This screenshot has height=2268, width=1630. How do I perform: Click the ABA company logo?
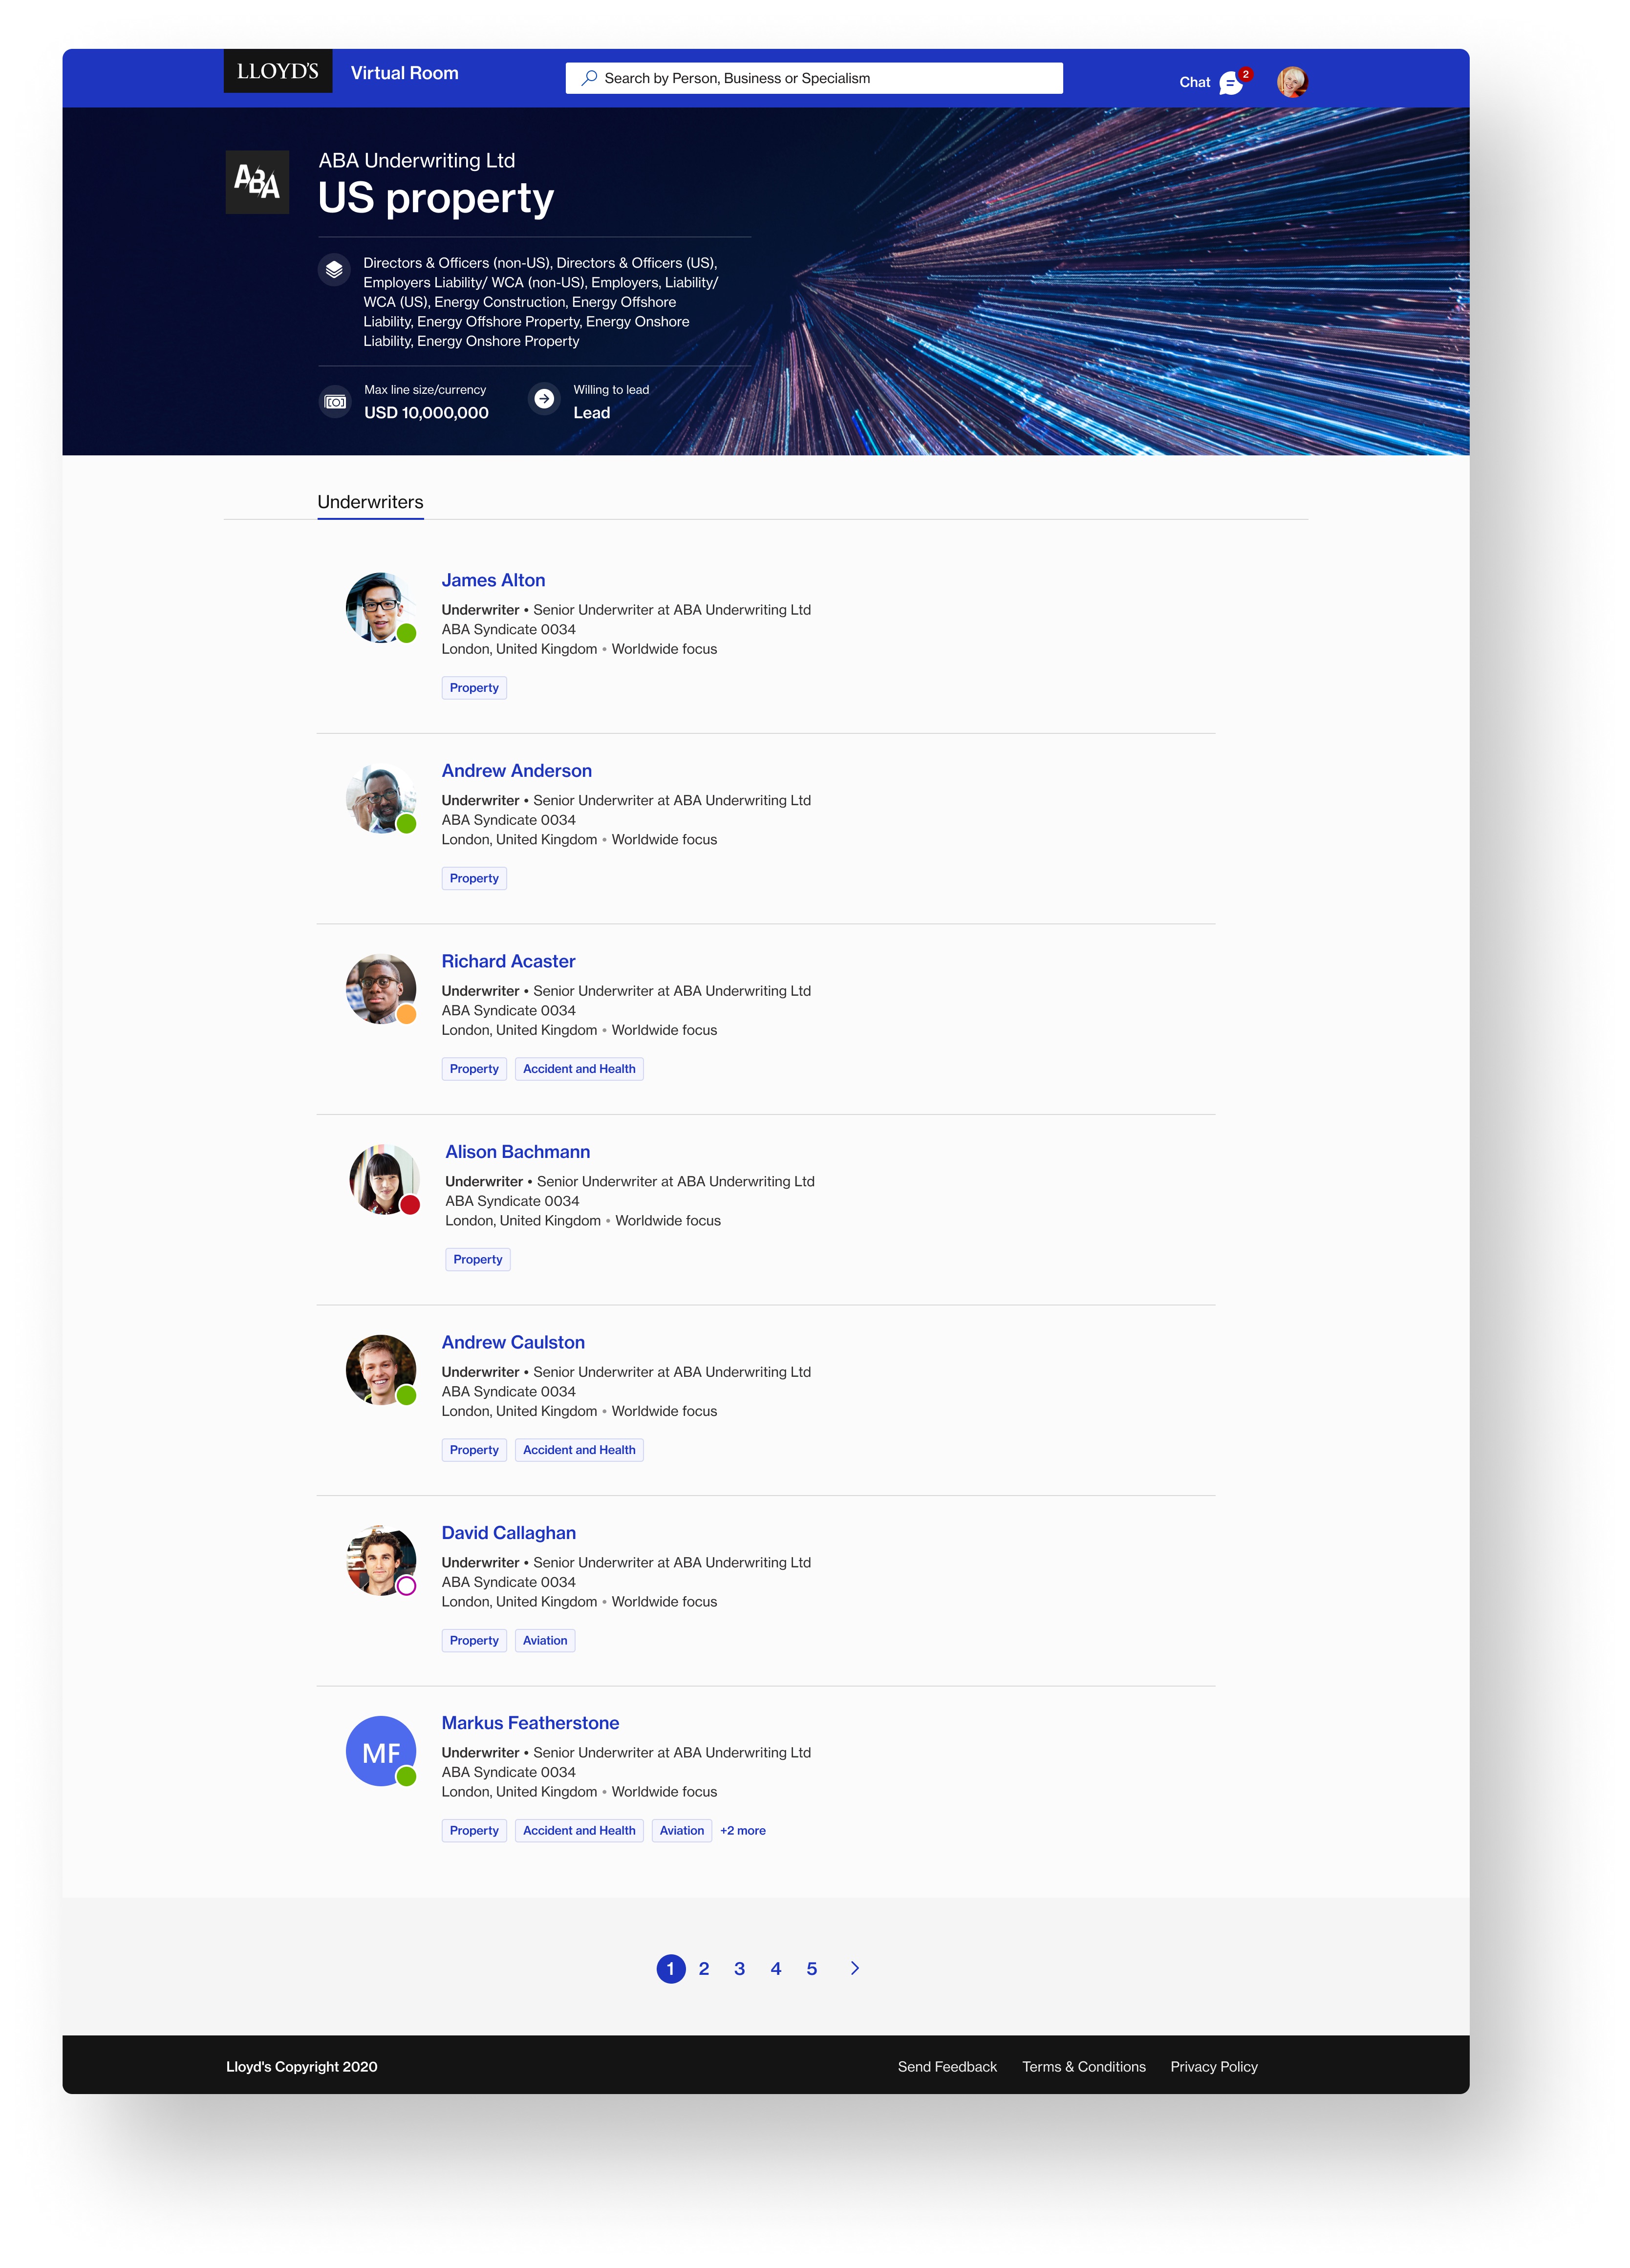coord(257,182)
